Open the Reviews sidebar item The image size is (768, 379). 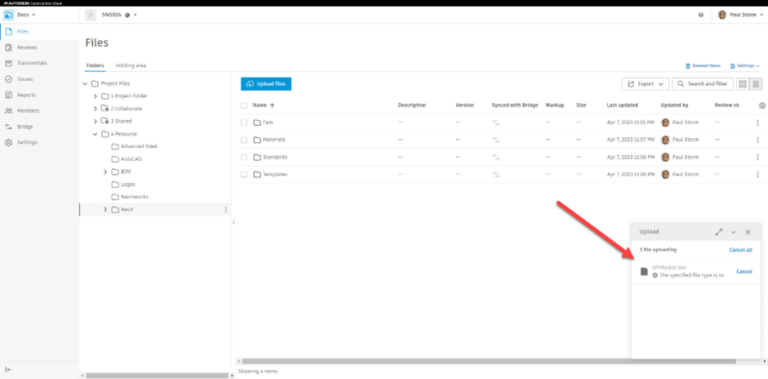tap(26, 47)
